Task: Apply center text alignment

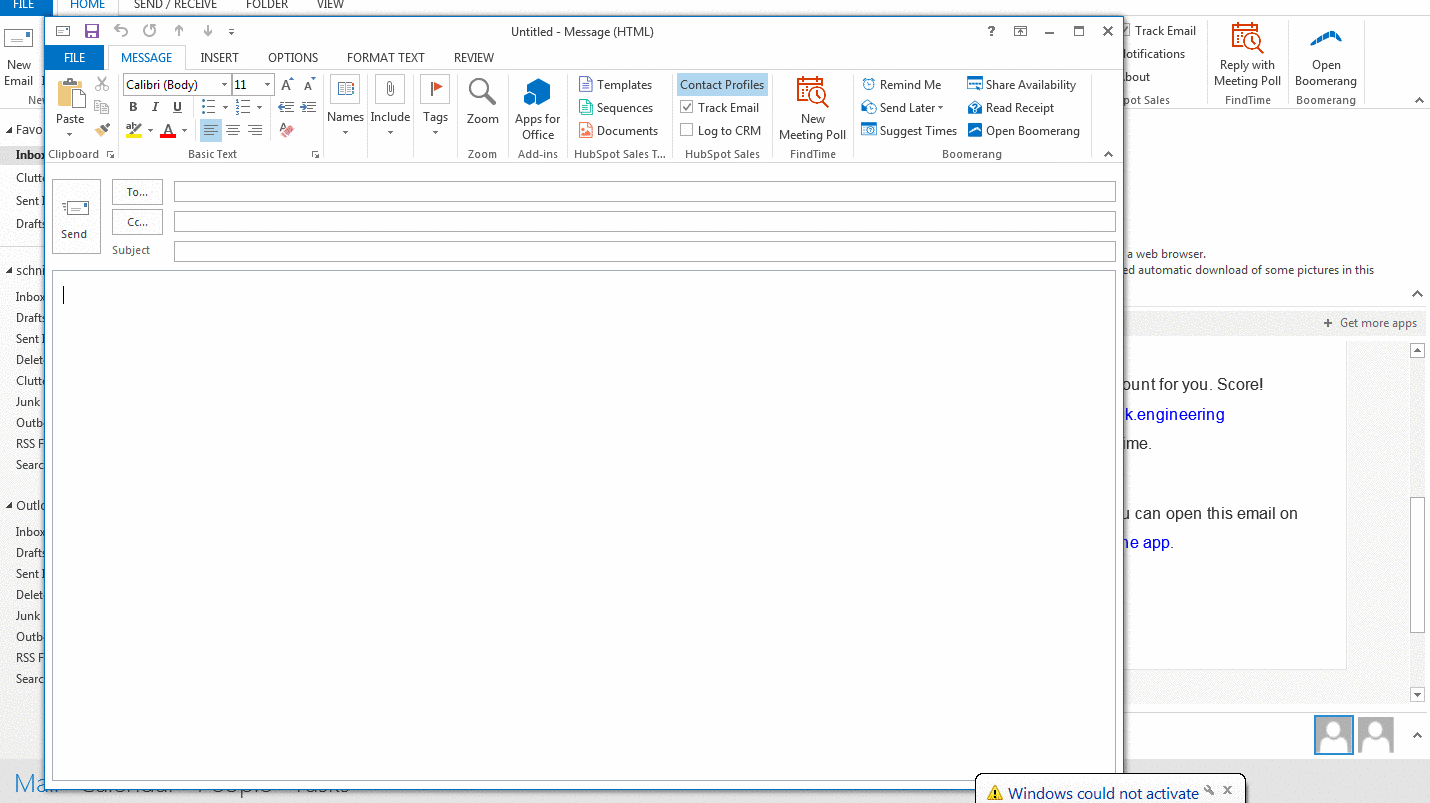Action: [x=233, y=130]
